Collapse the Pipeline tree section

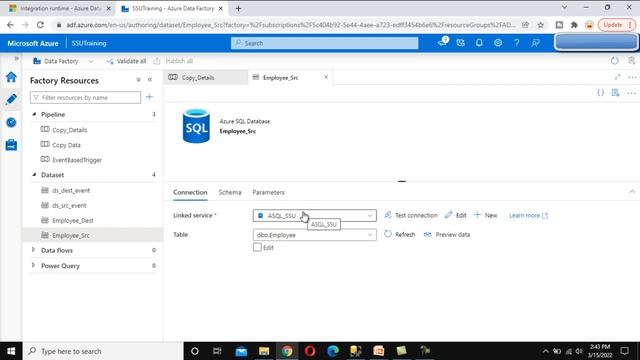coord(34,114)
